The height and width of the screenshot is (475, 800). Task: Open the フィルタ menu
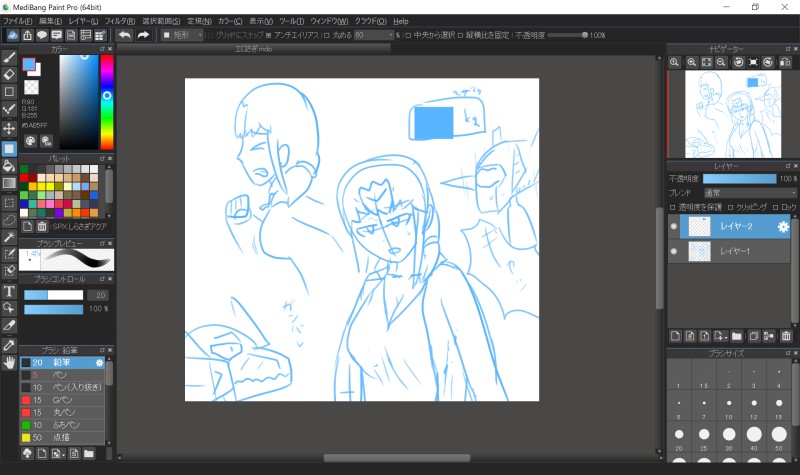119,20
